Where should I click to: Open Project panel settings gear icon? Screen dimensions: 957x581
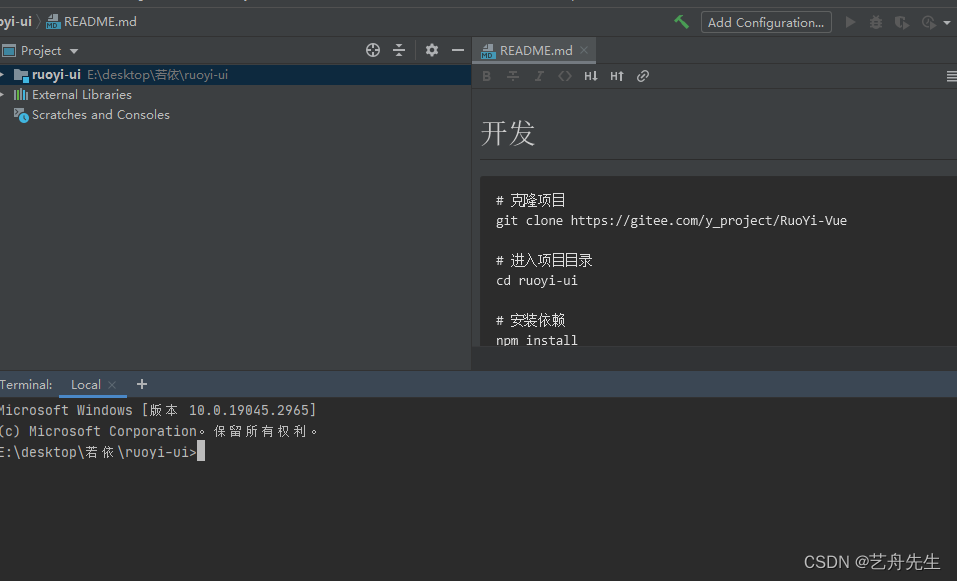click(x=432, y=50)
